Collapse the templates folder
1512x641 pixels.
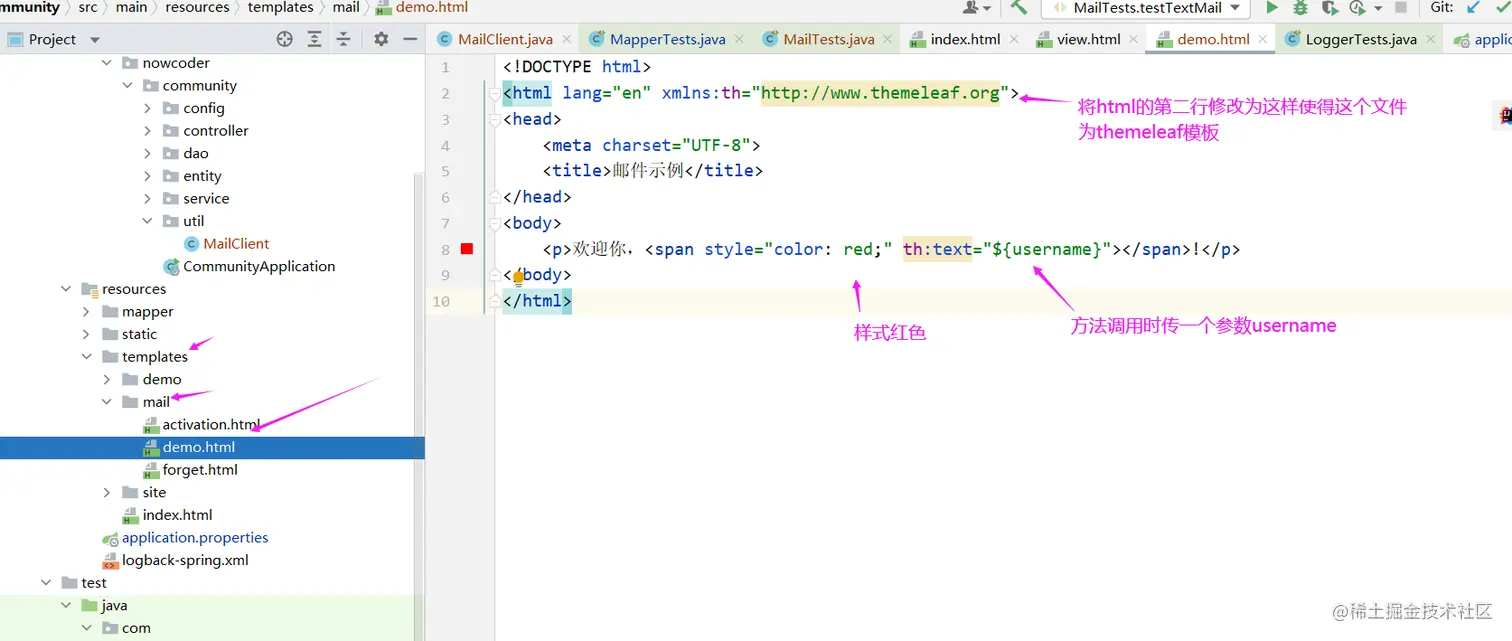click(87, 357)
